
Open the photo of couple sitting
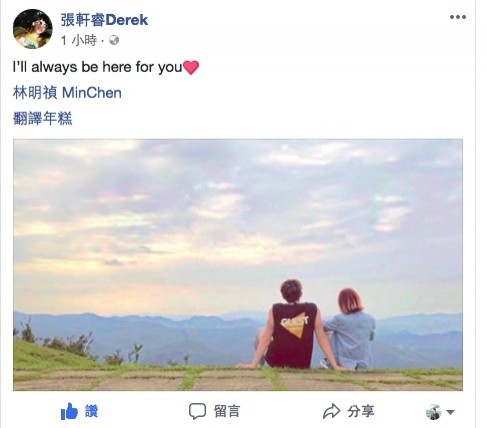click(238, 265)
